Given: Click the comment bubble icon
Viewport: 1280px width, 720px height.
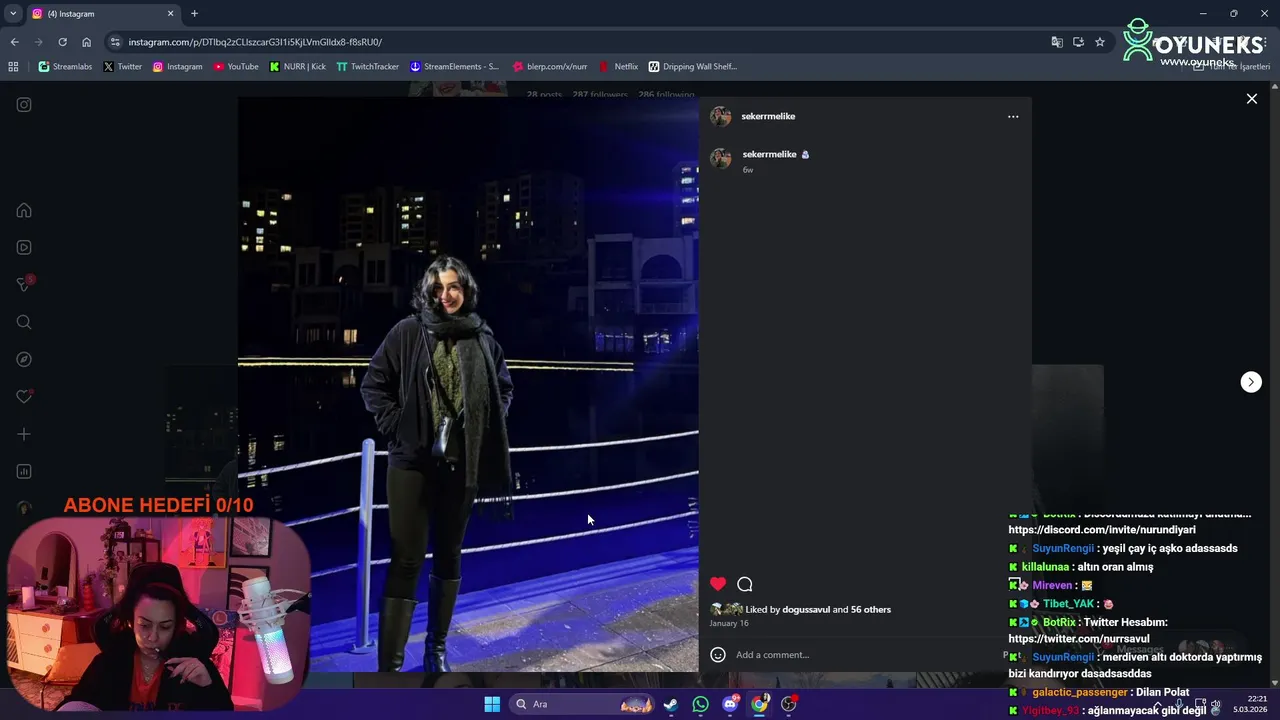Looking at the screenshot, I should (745, 584).
